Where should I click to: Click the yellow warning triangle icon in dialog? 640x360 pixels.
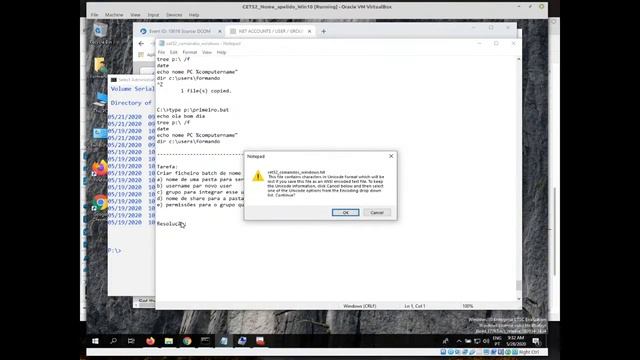pos(258,176)
